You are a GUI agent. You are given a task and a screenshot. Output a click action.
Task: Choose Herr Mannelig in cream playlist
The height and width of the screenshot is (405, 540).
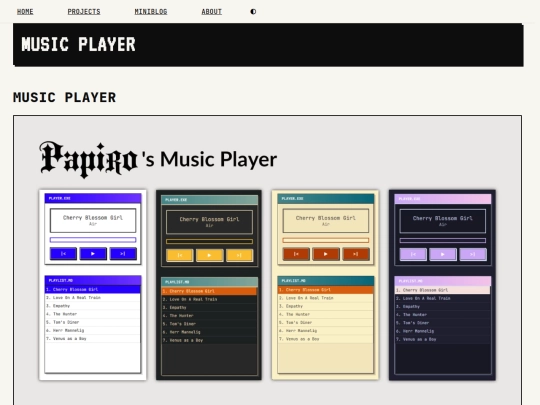(x=326, y=331)
